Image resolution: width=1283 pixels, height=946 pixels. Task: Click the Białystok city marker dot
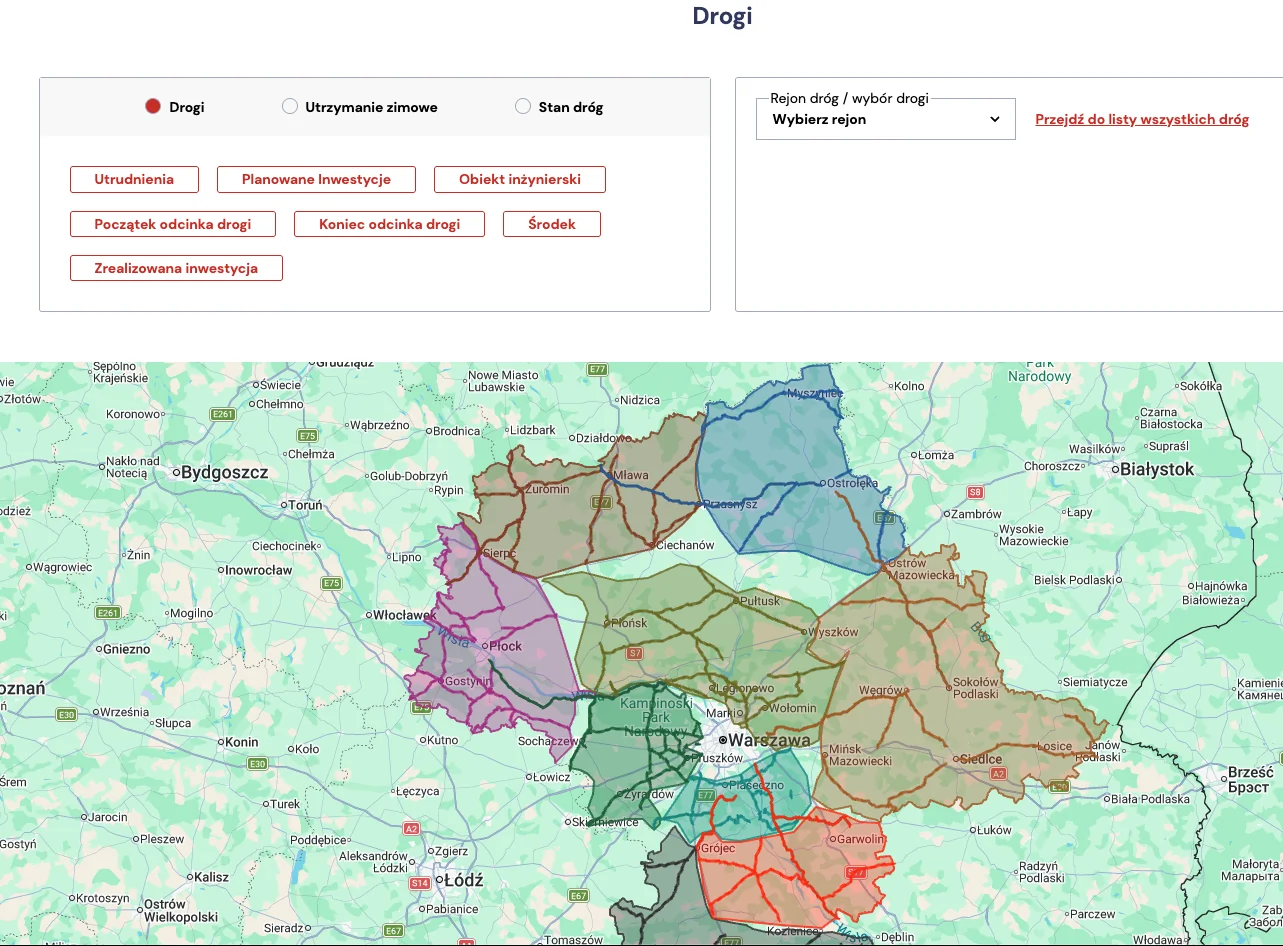(x=1115, y=469)
